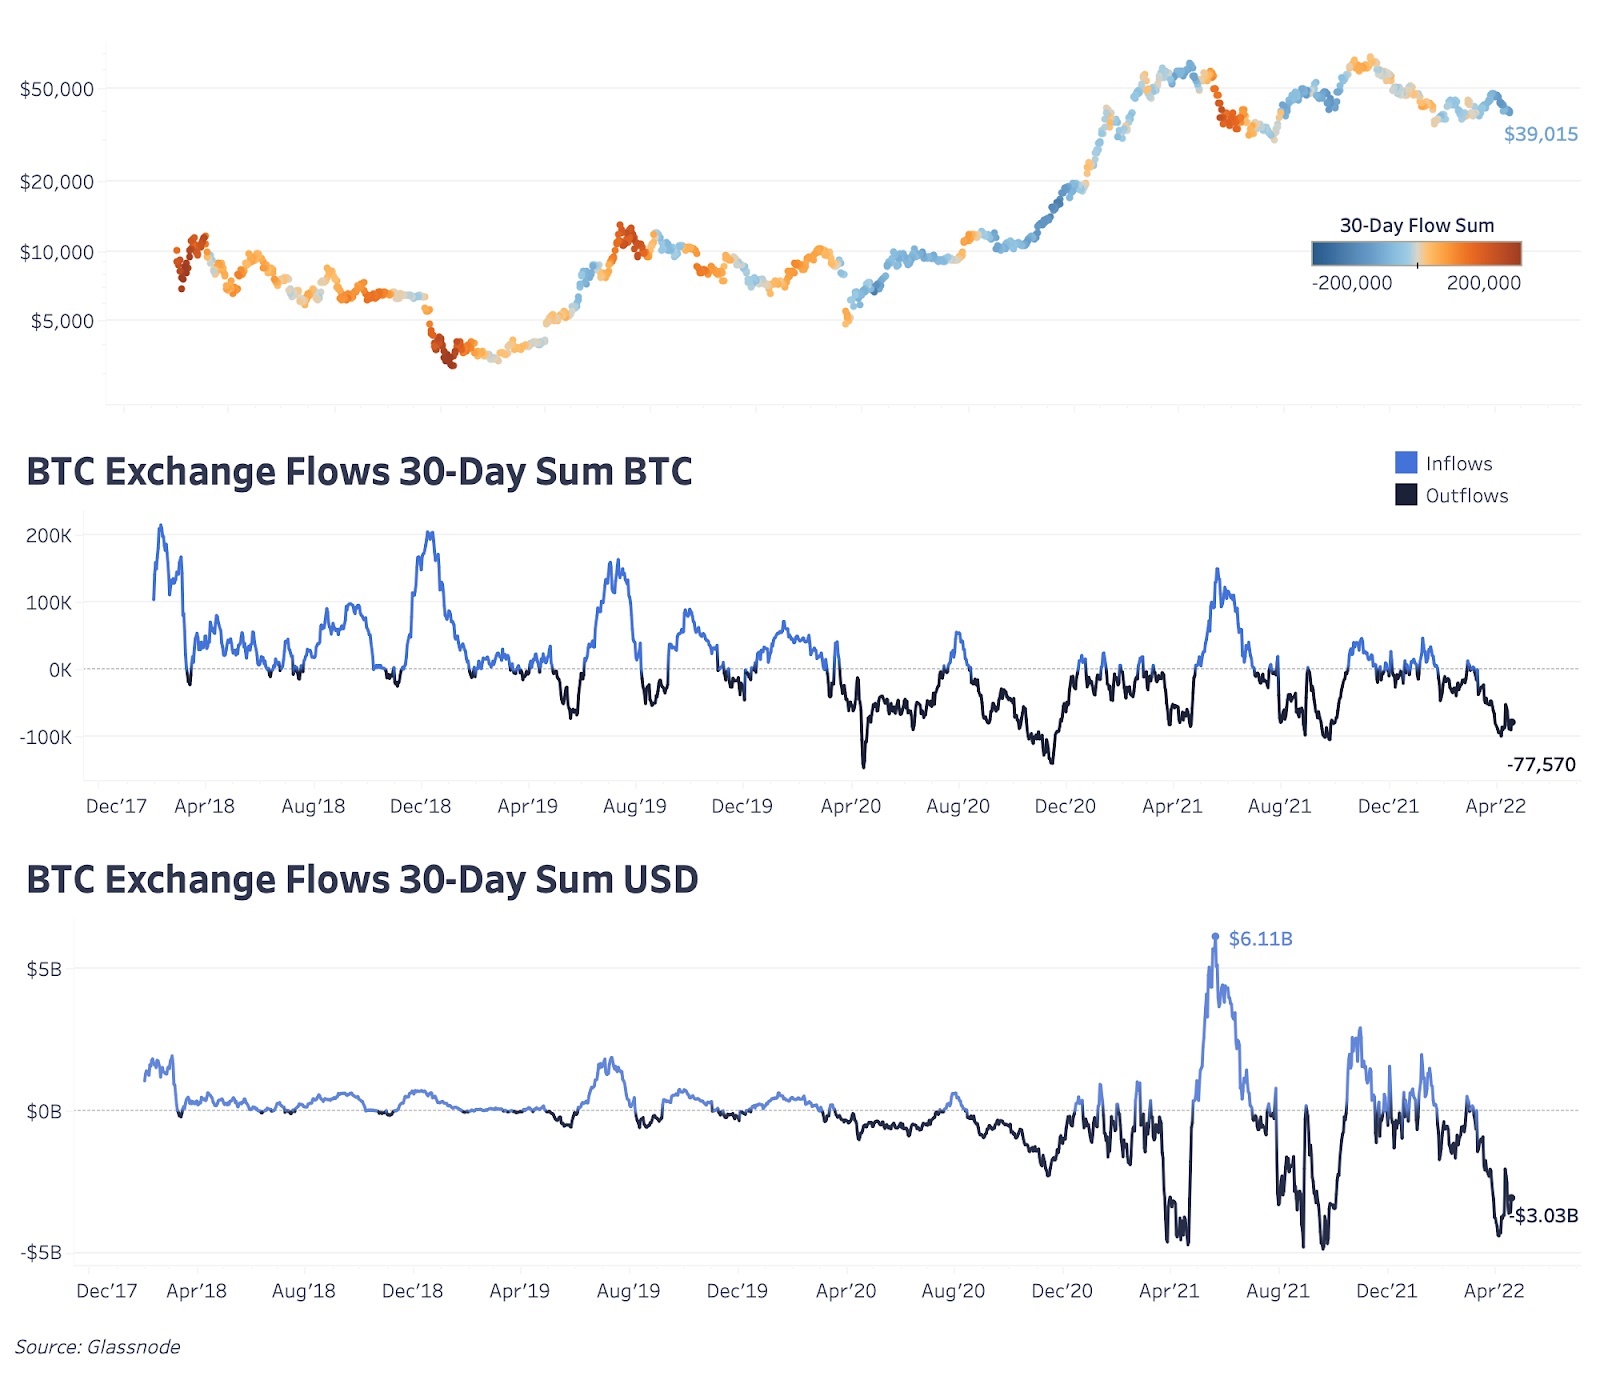Select the 'BTC Exchange Flows 30-Day Sum BTC' title

(x=359, y=472)
